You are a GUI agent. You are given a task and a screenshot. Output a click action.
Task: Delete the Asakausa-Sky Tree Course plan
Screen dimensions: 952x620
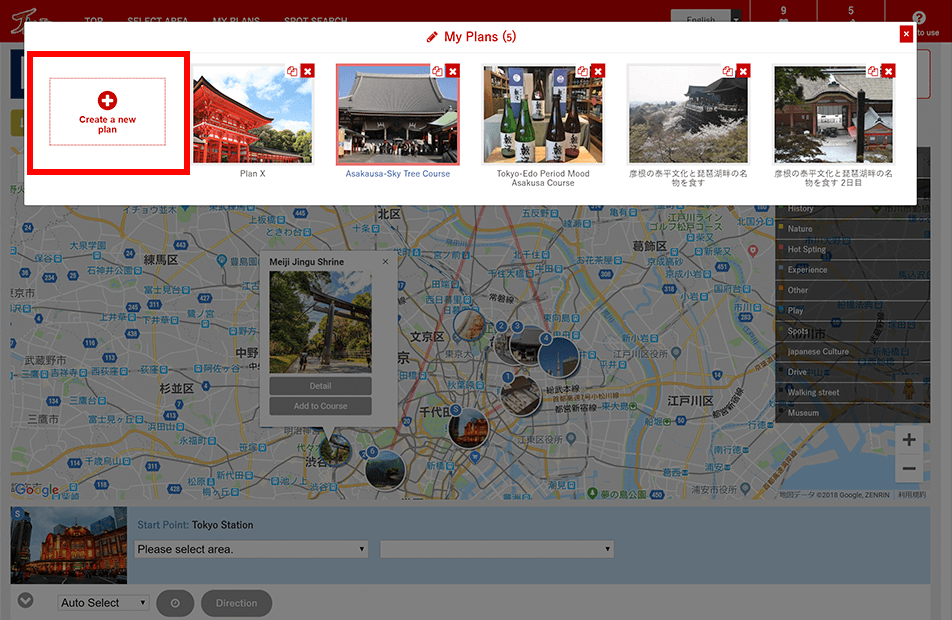[453, 71]
